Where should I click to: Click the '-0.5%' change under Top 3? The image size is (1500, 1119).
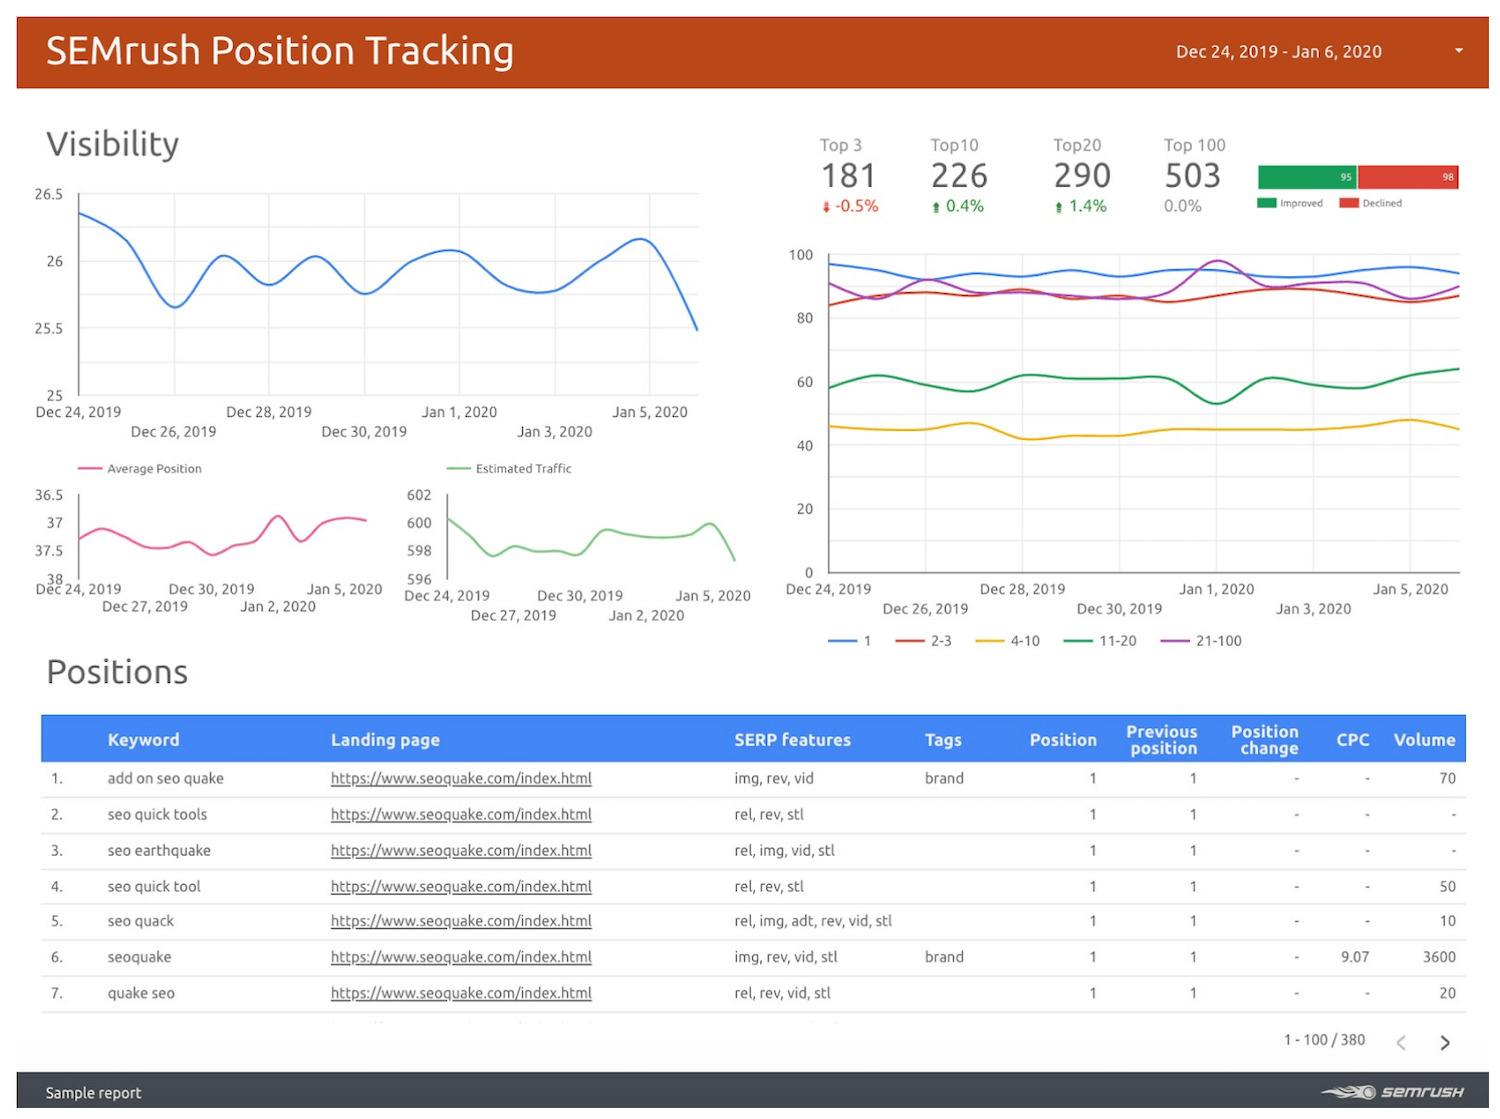click(x=857, y=207)
